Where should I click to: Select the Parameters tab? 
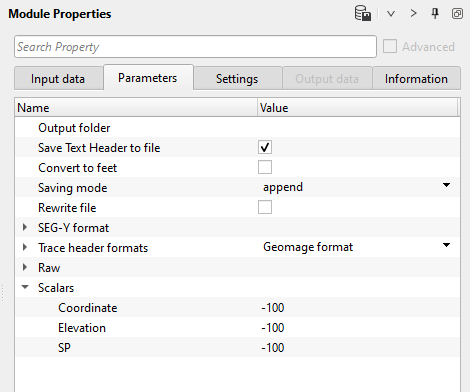point(148,78)
